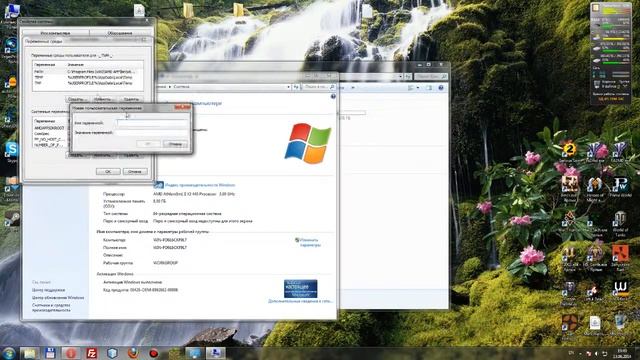640x360 pixels.
Task: Open Центр поддержки link in sidebar
Action: [49, 290]
